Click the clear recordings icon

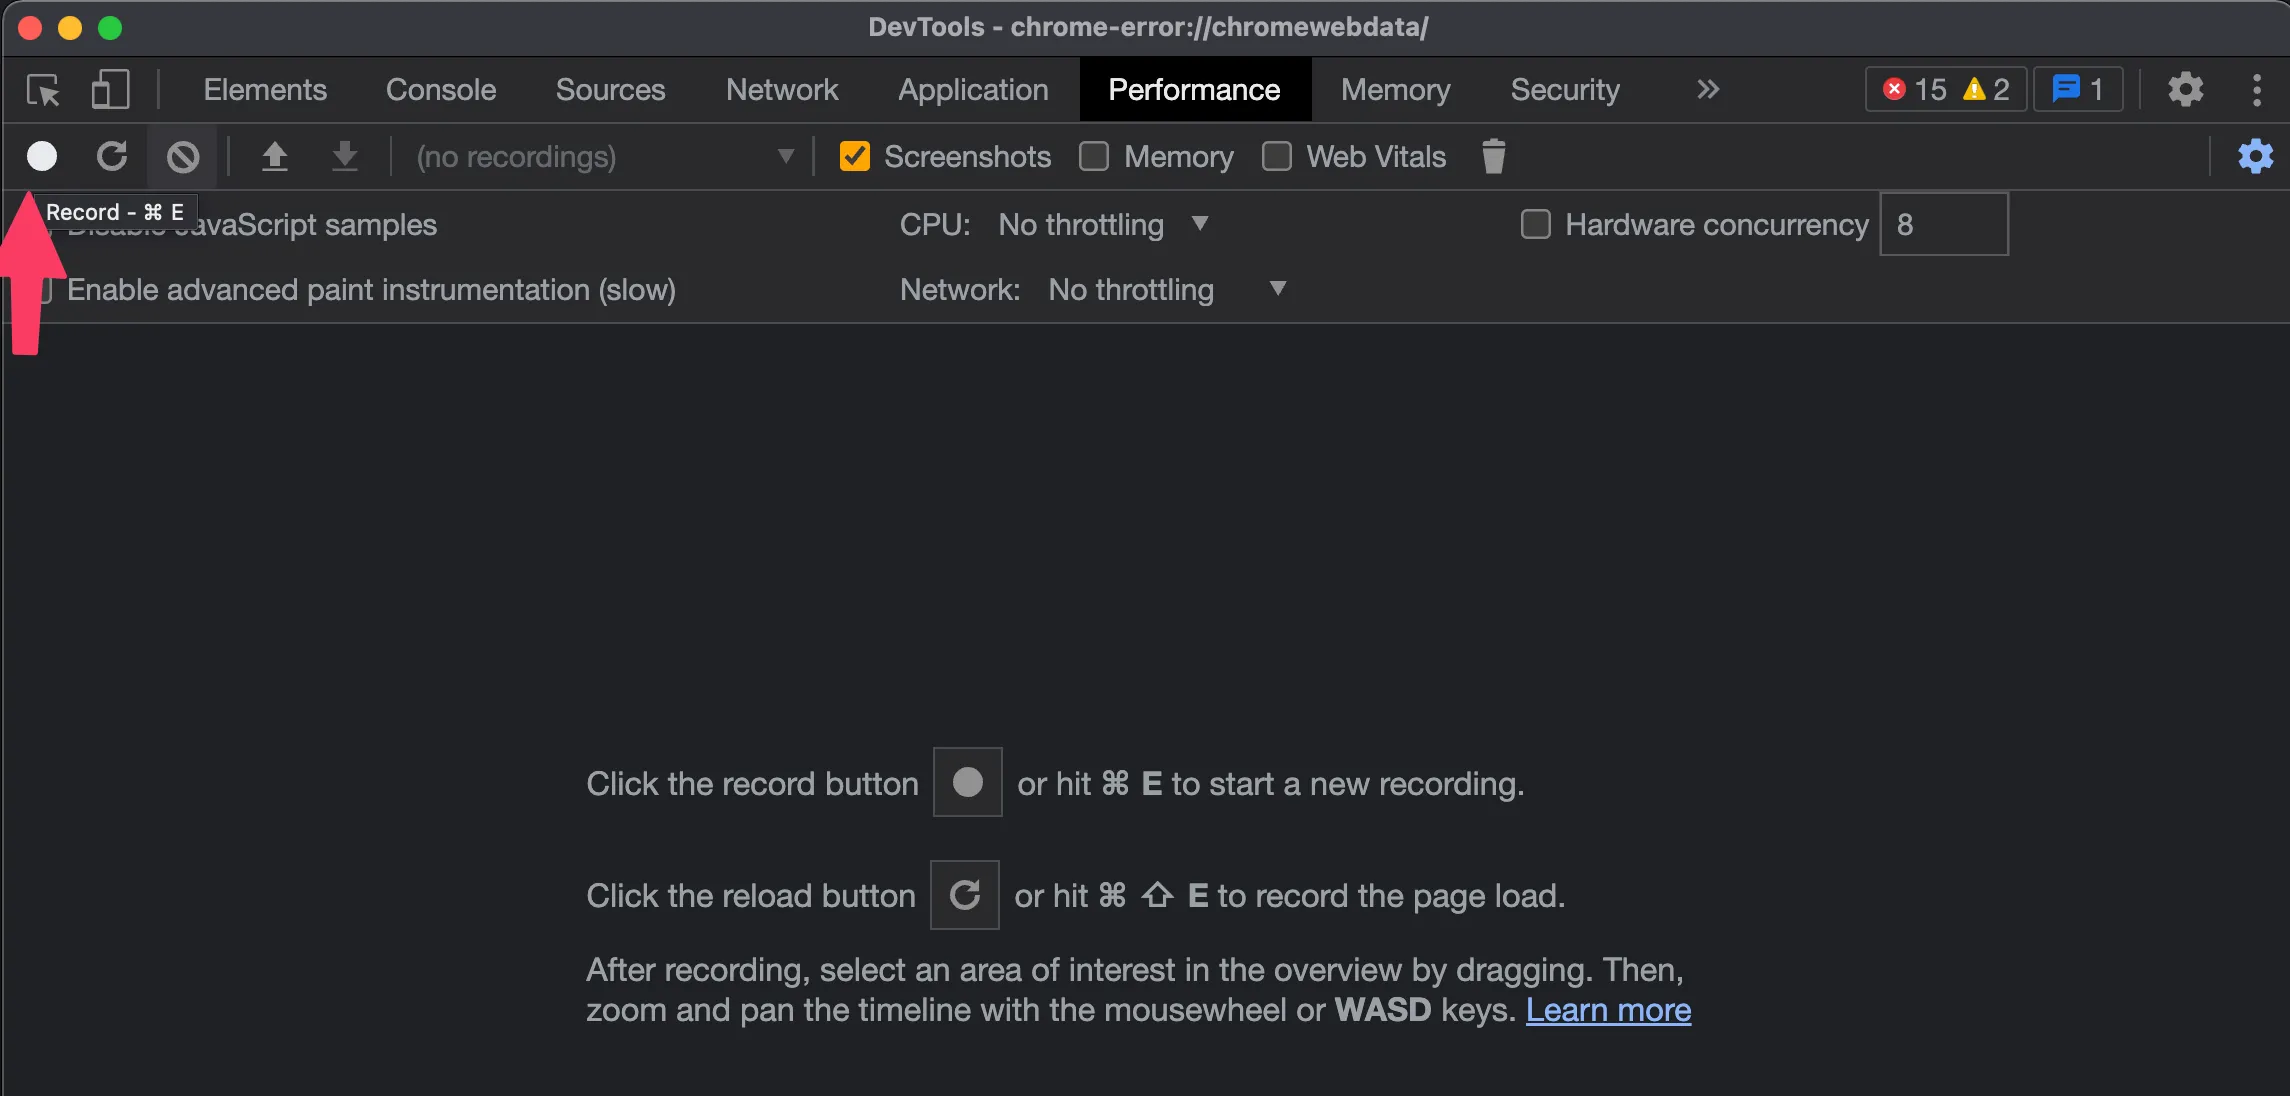point(183,156)
